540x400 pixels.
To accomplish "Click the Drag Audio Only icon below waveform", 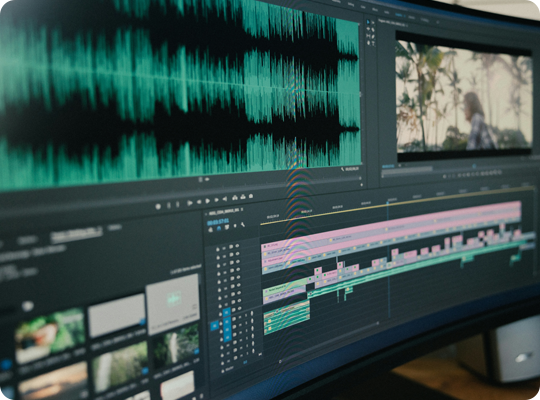I will [x=207, y=179].
